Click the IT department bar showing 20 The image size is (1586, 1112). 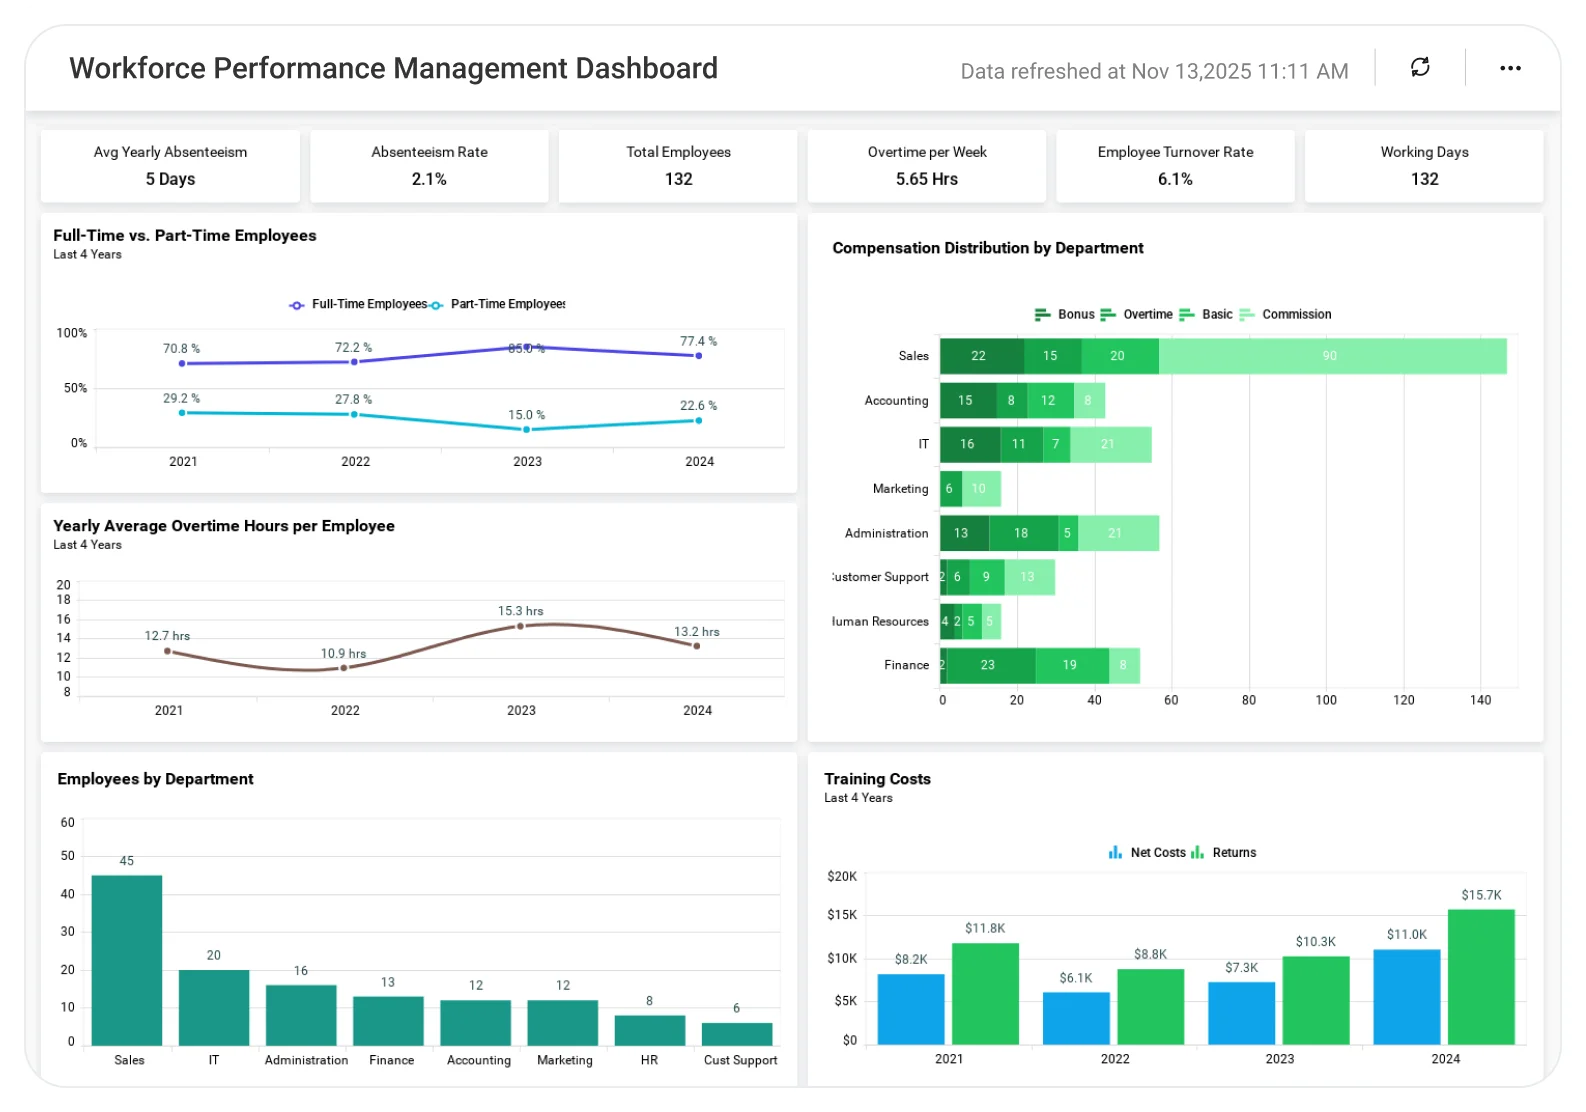(x=214, y=1008)
